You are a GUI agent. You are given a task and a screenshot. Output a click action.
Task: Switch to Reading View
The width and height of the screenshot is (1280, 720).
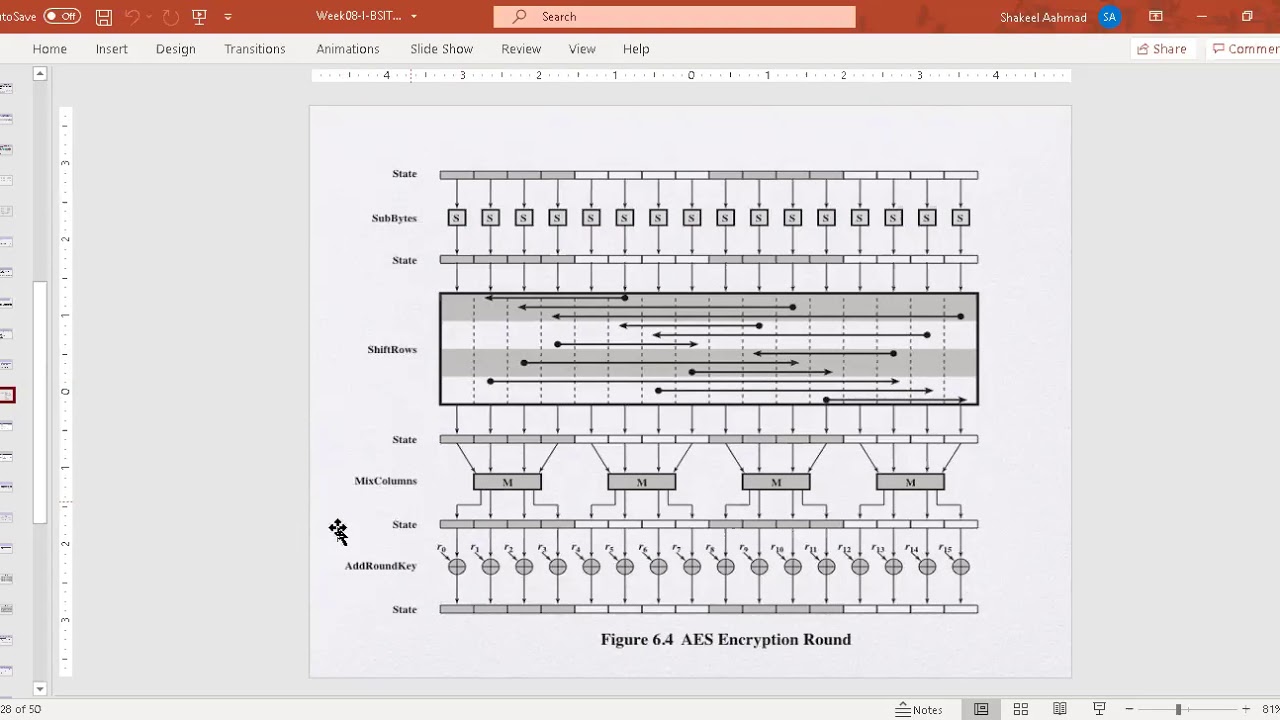point(1060,709)
